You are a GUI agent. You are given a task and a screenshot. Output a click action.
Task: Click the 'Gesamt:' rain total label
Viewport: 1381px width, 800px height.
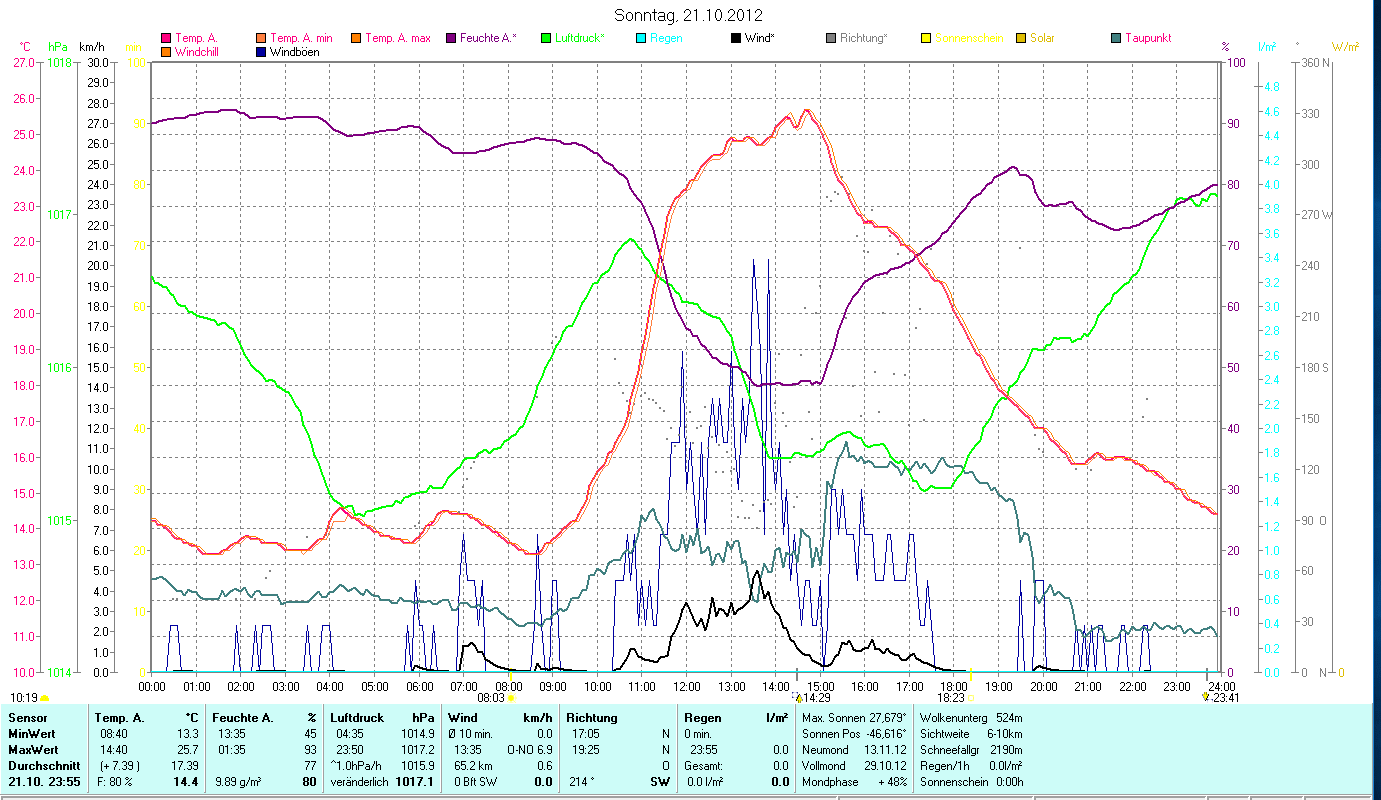(x=704, y=765)
